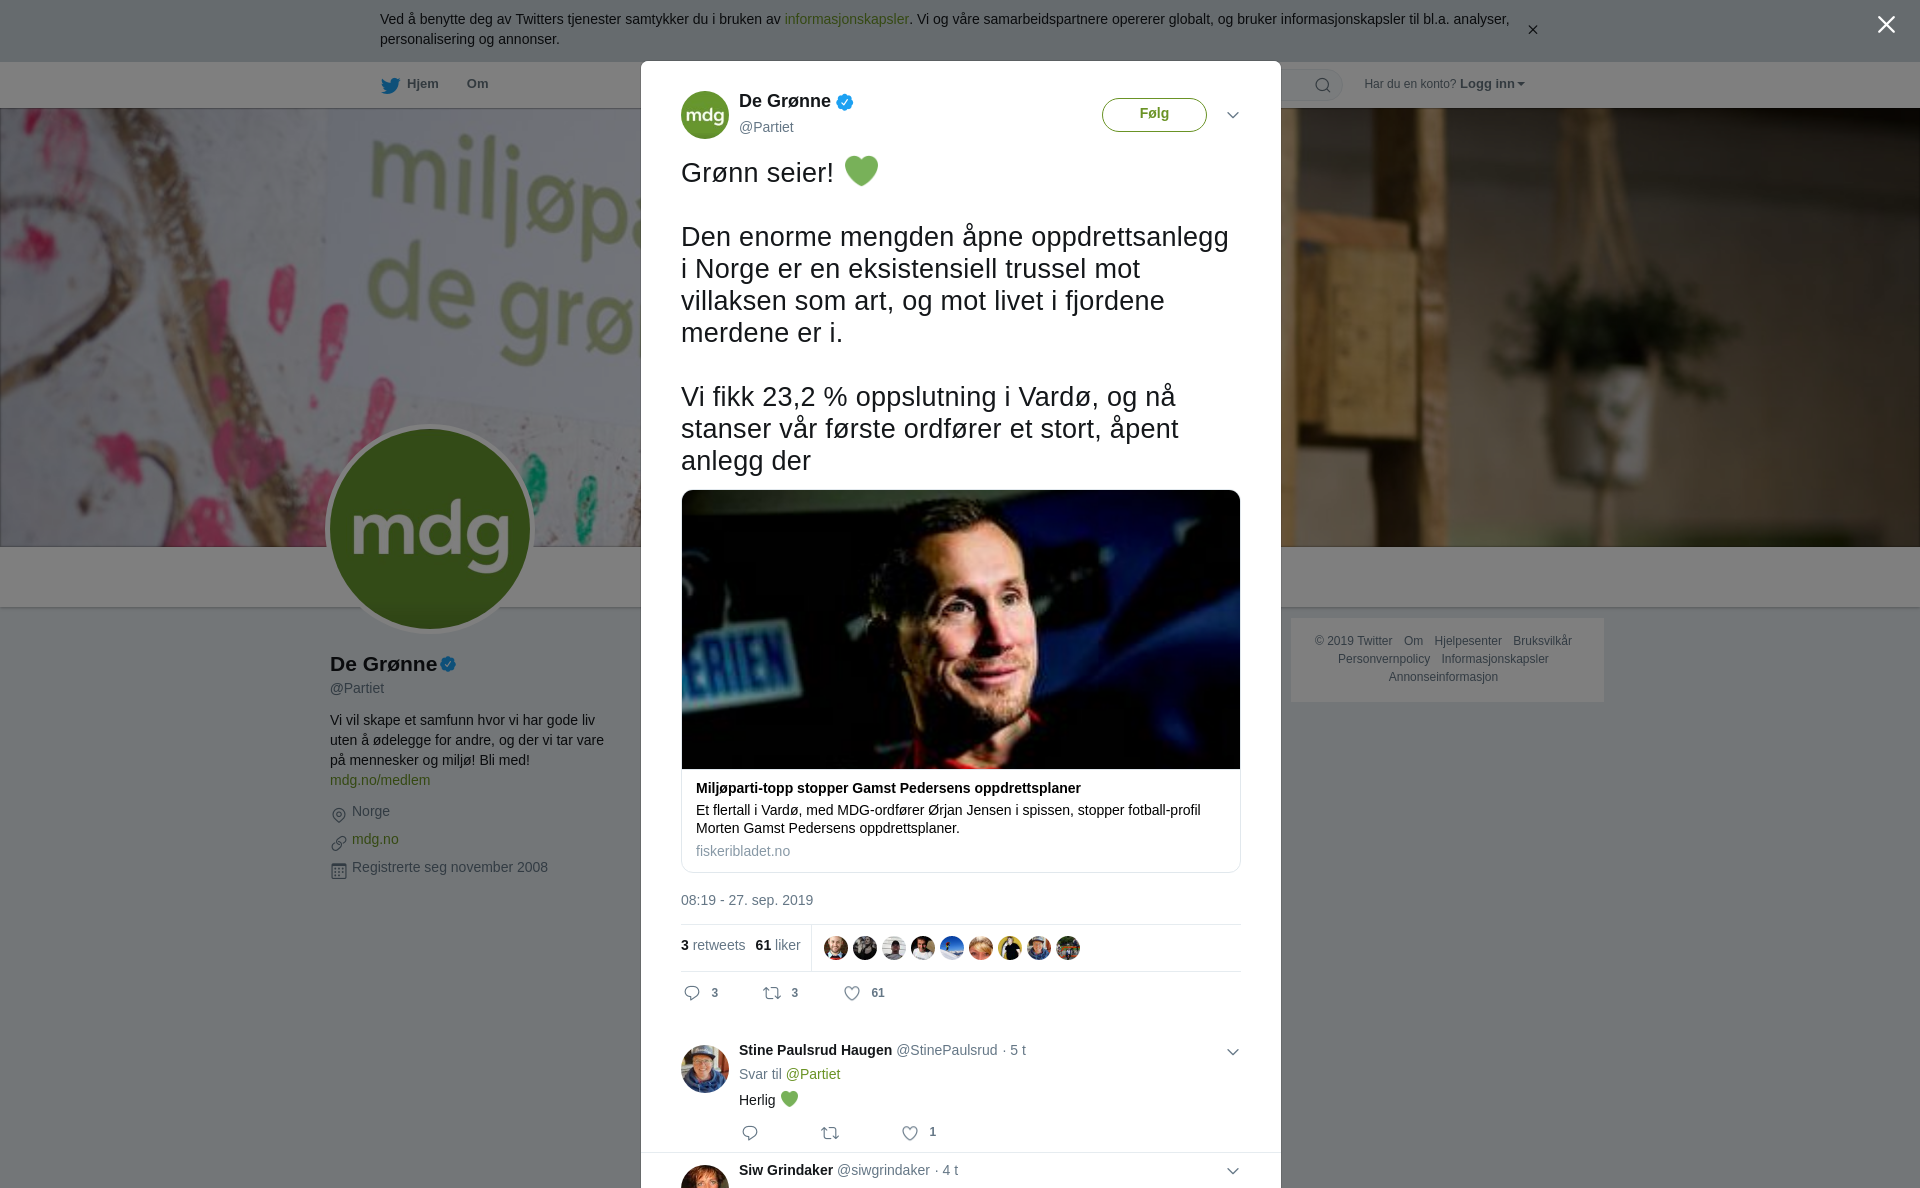Follow De Grønne with the Følg button
This screenshot has width=1920, height=1188.
[x=1154, y=115]
